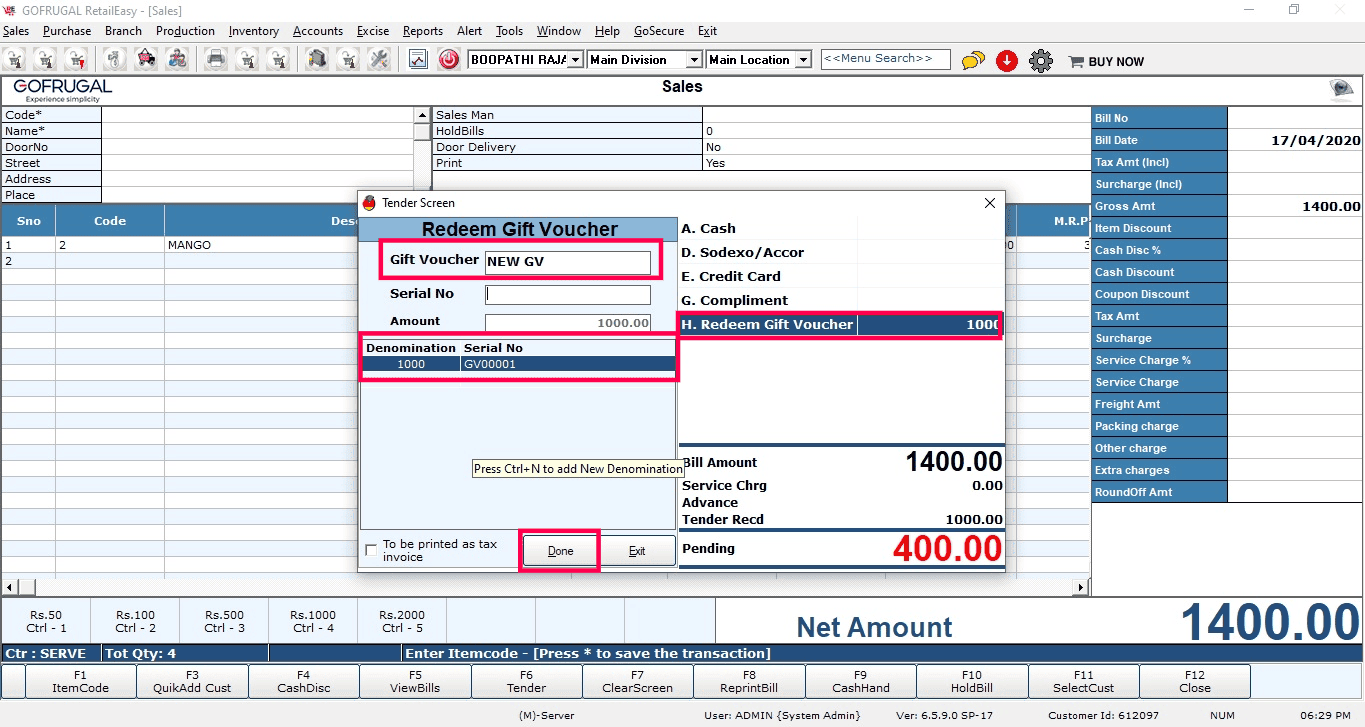
Task: Click the Exit button in Tender Screen
Action: pyautogui.click(x=637, y=551)
